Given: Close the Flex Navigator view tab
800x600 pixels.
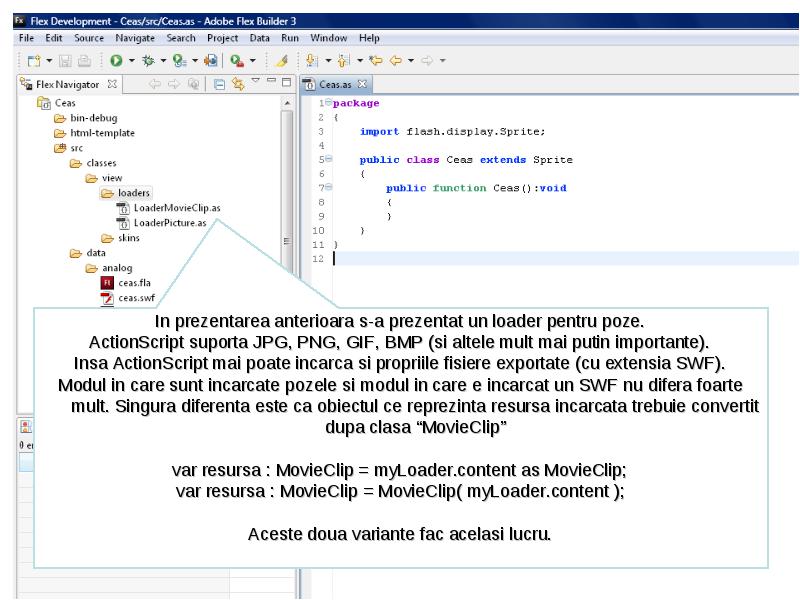Looking at the screenshot, I should click(112, 84).
